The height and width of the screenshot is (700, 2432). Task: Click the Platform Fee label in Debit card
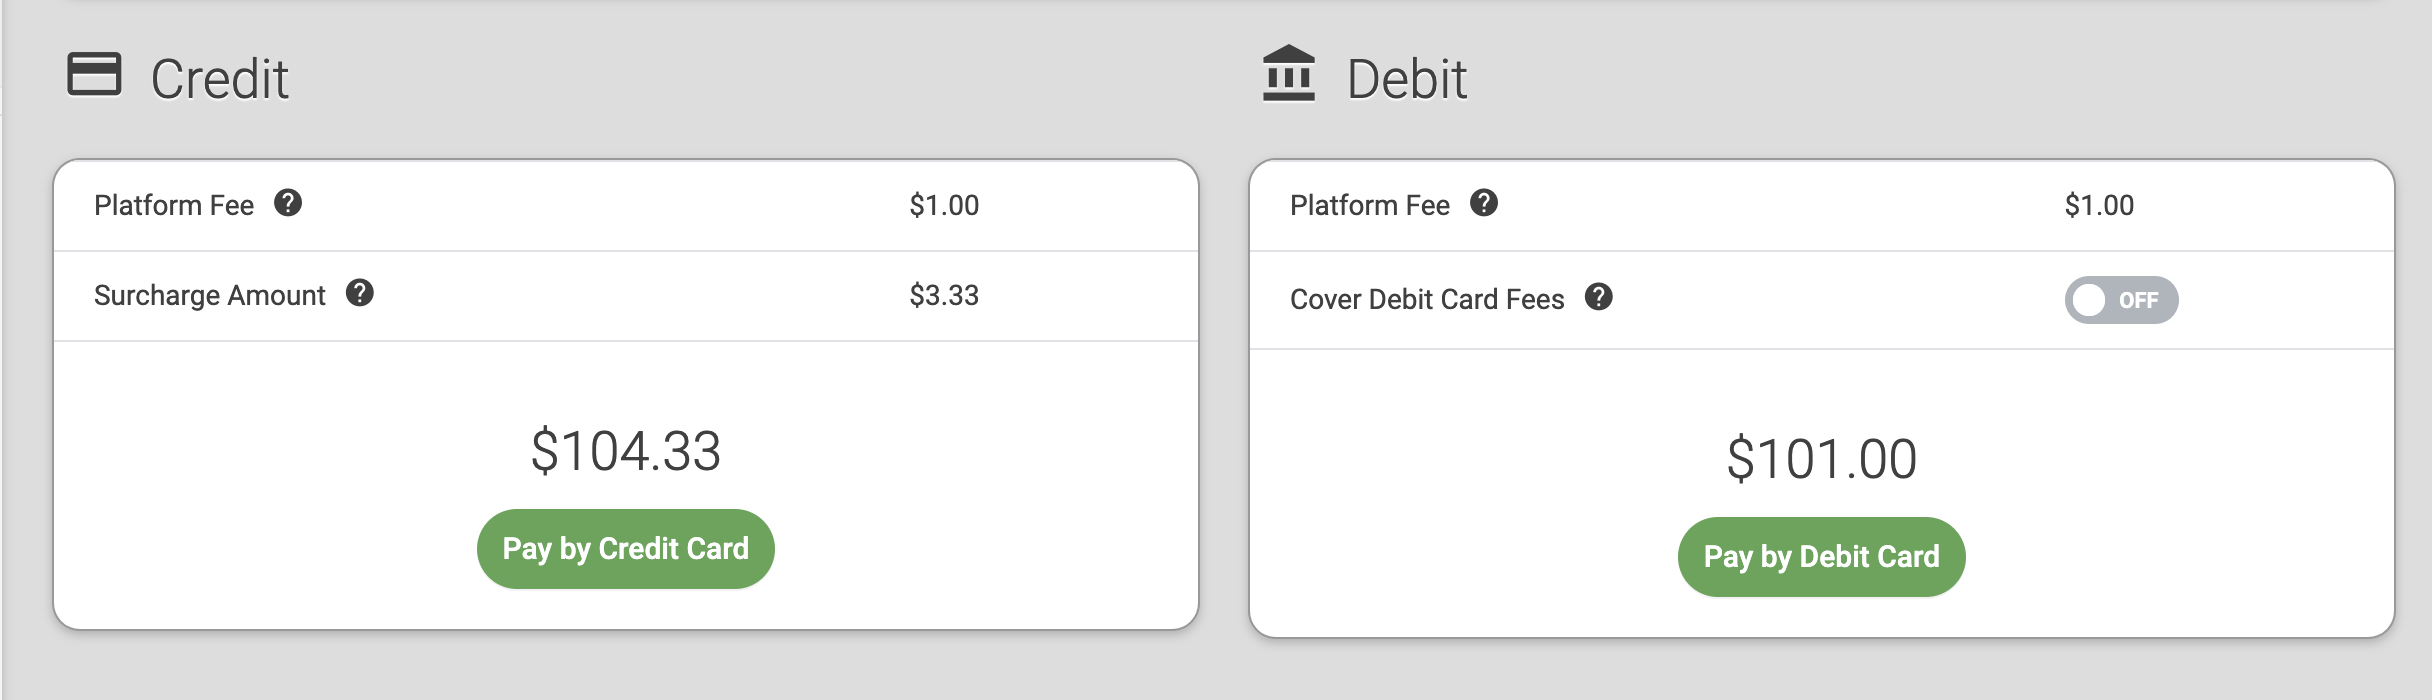pos(1370,206)
